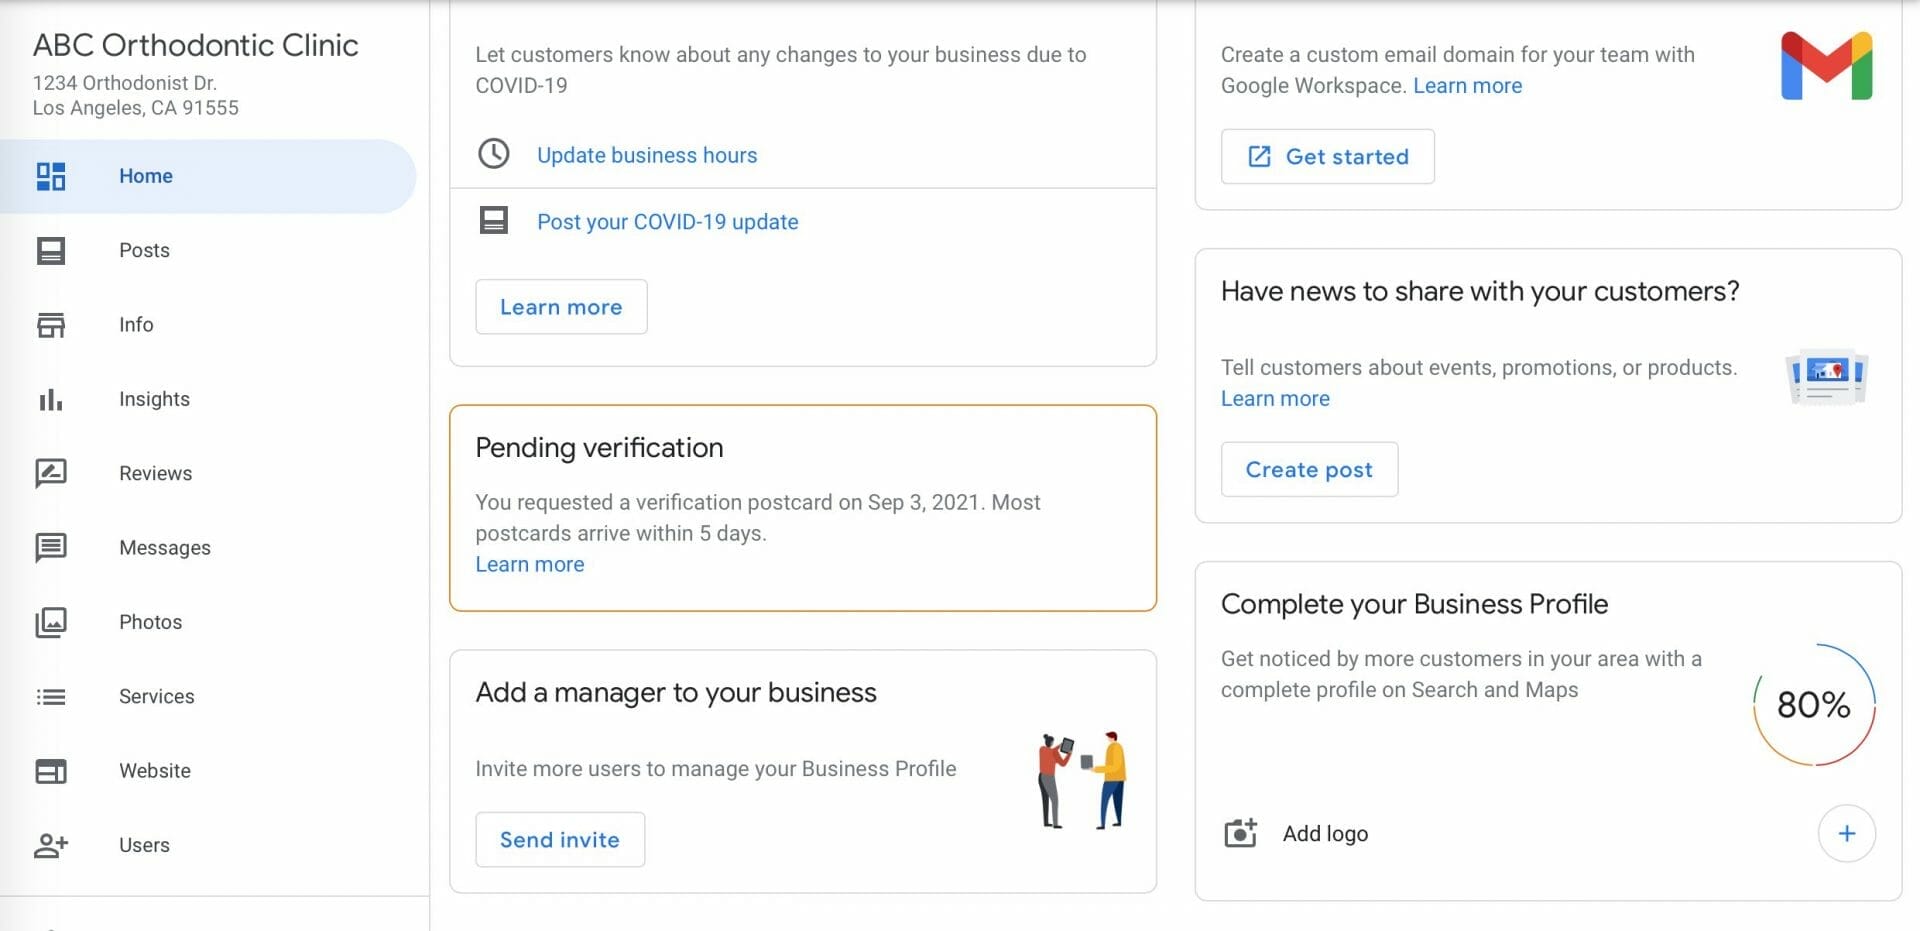Image resolution: width=1920 pixels, height=931 pixels.
Task: Click the Posts icon in sidebar
Action: point(51,250)
